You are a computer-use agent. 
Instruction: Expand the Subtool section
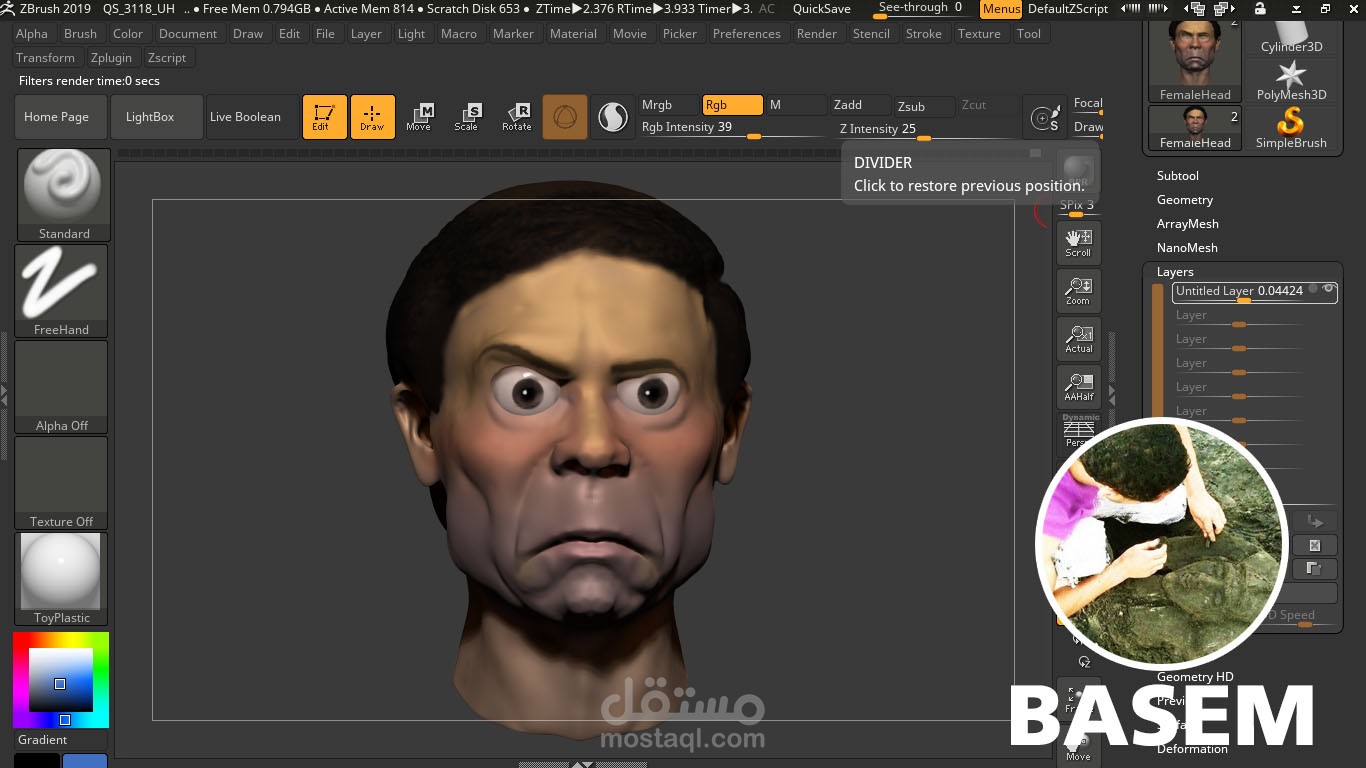pyautogui.click(x=1178, y=176)
